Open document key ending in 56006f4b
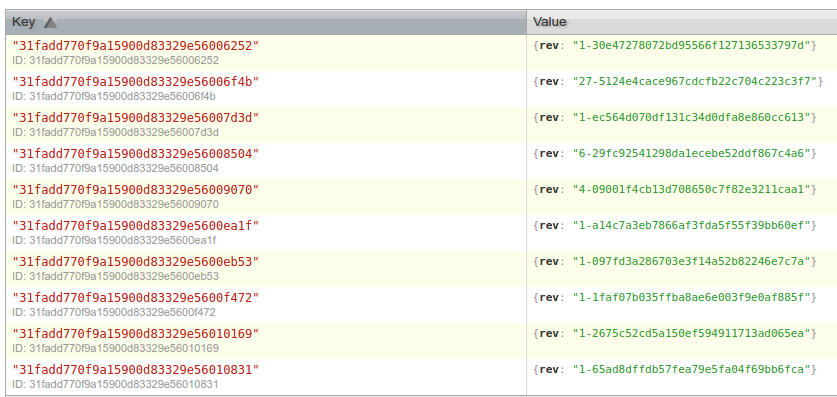 click(136, 82)
